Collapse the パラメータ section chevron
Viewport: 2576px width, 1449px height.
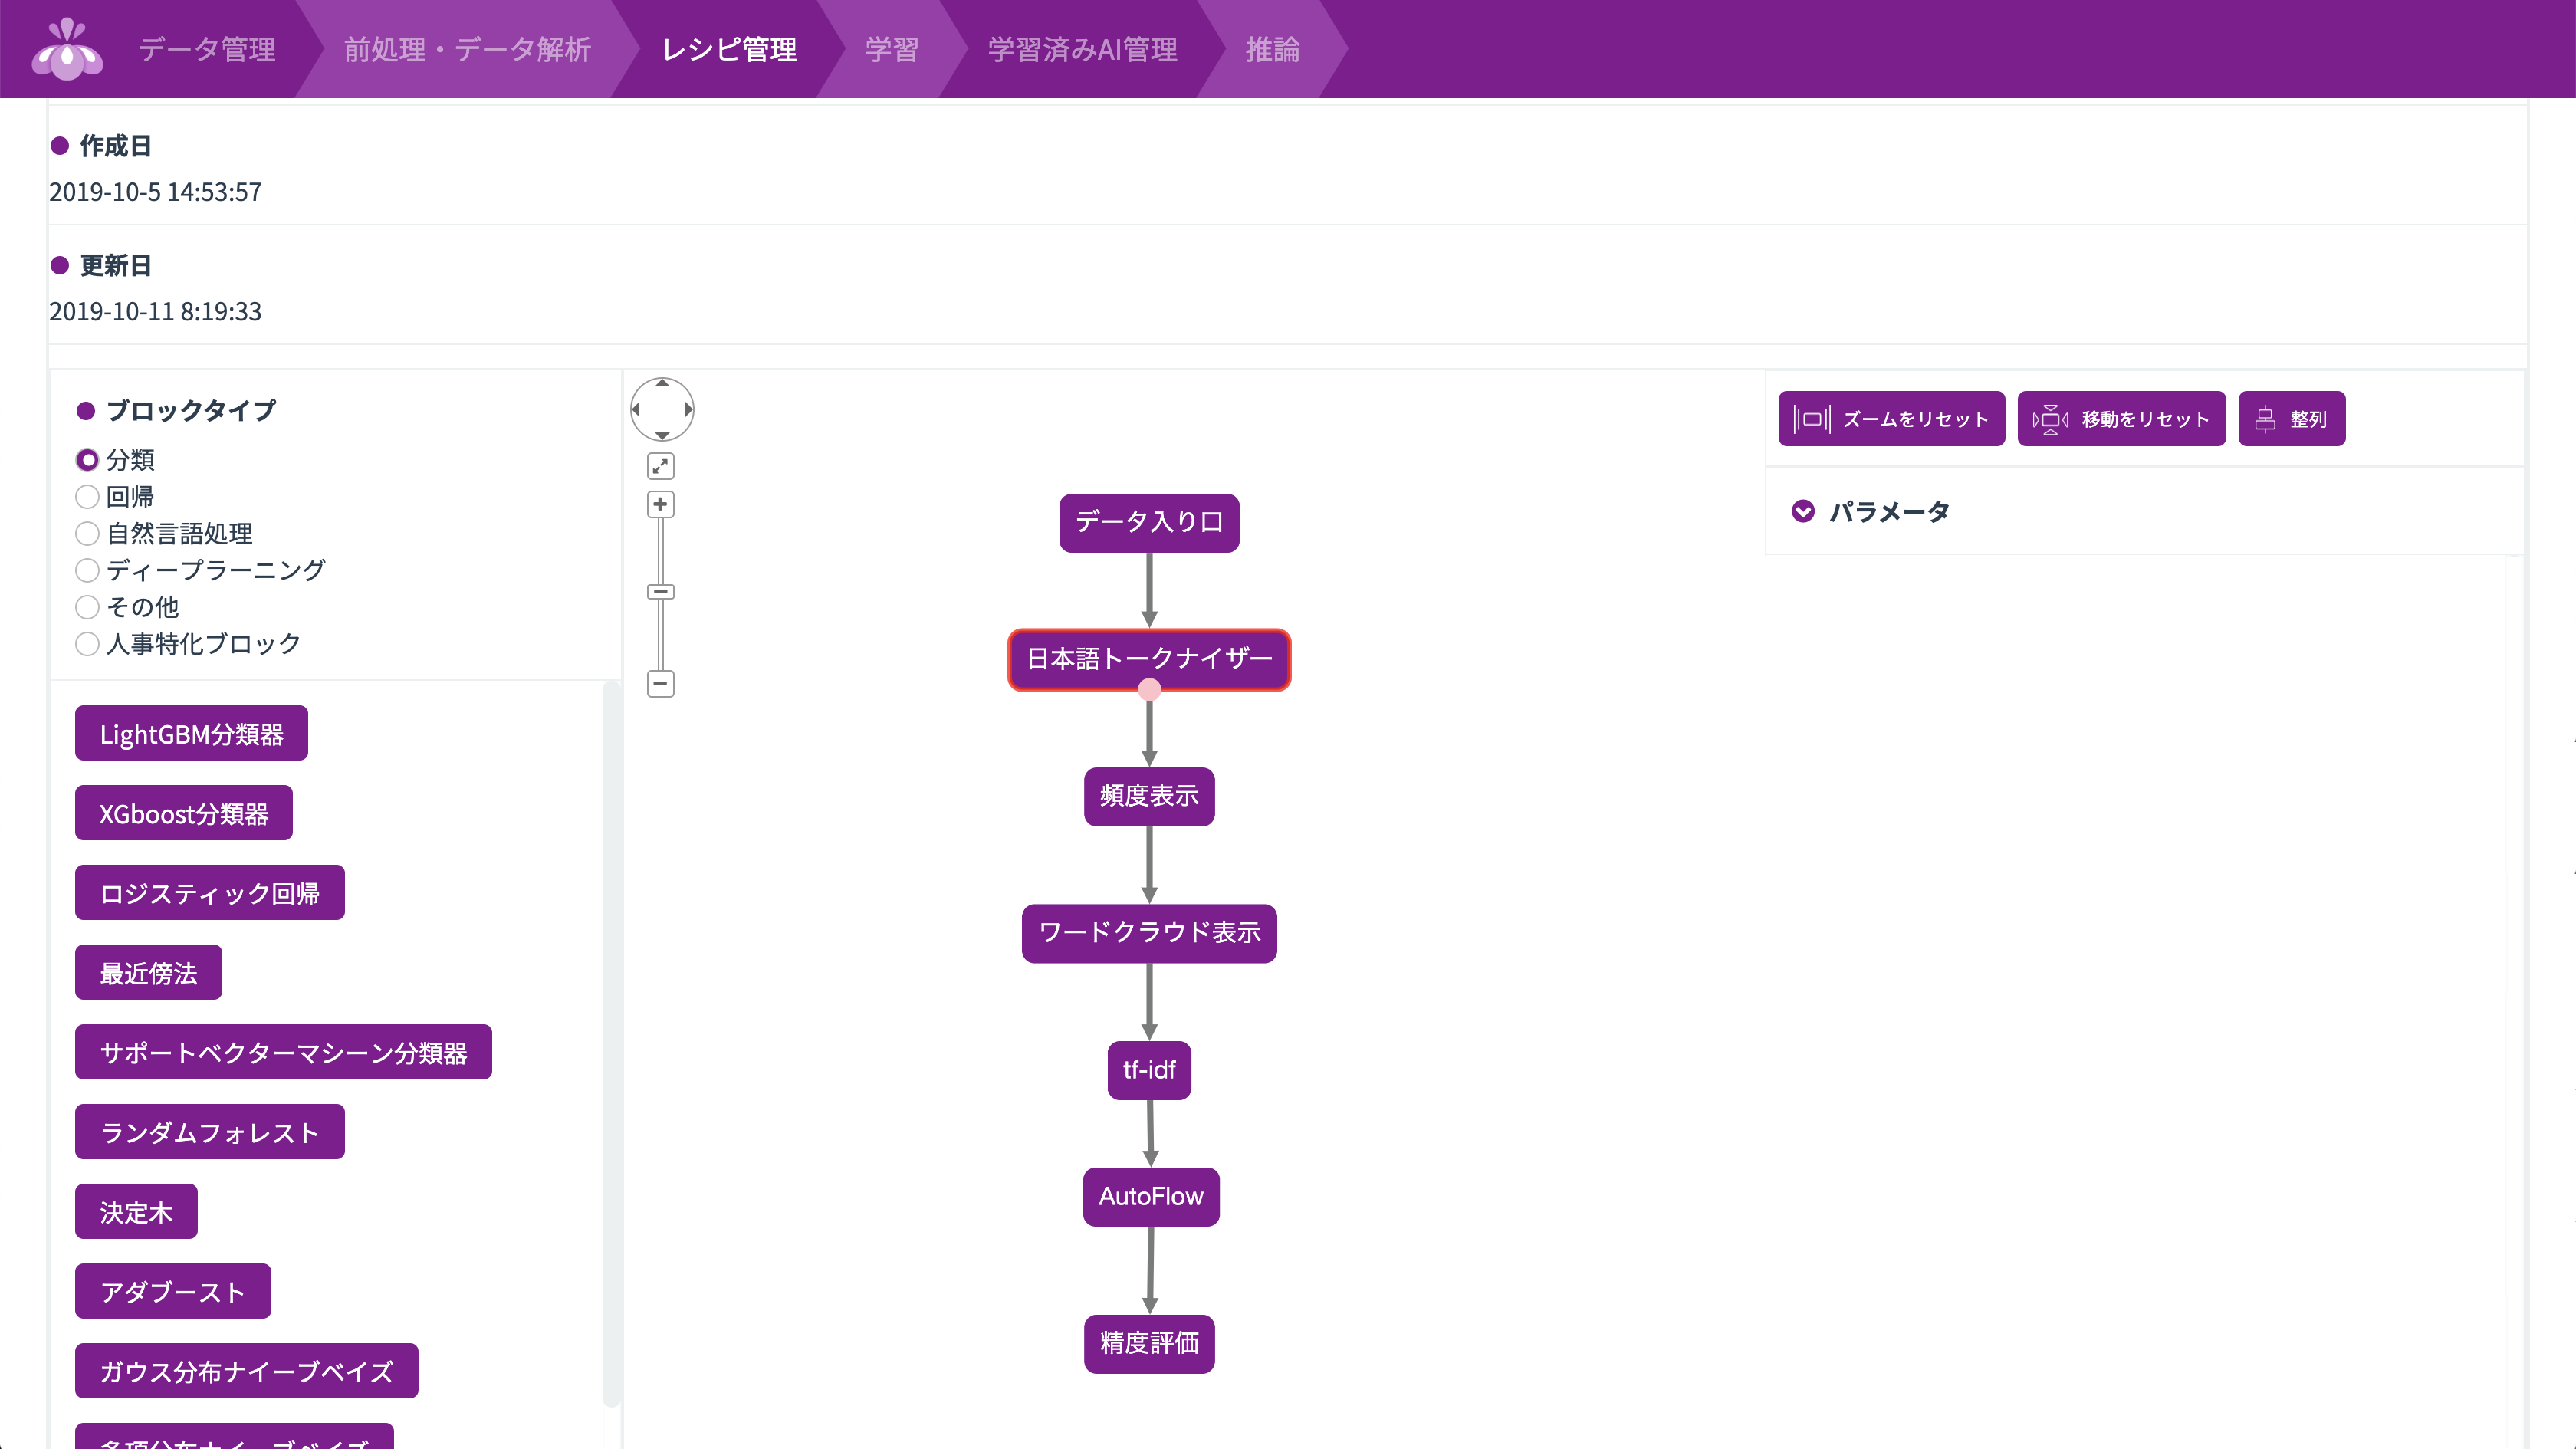1803,512
